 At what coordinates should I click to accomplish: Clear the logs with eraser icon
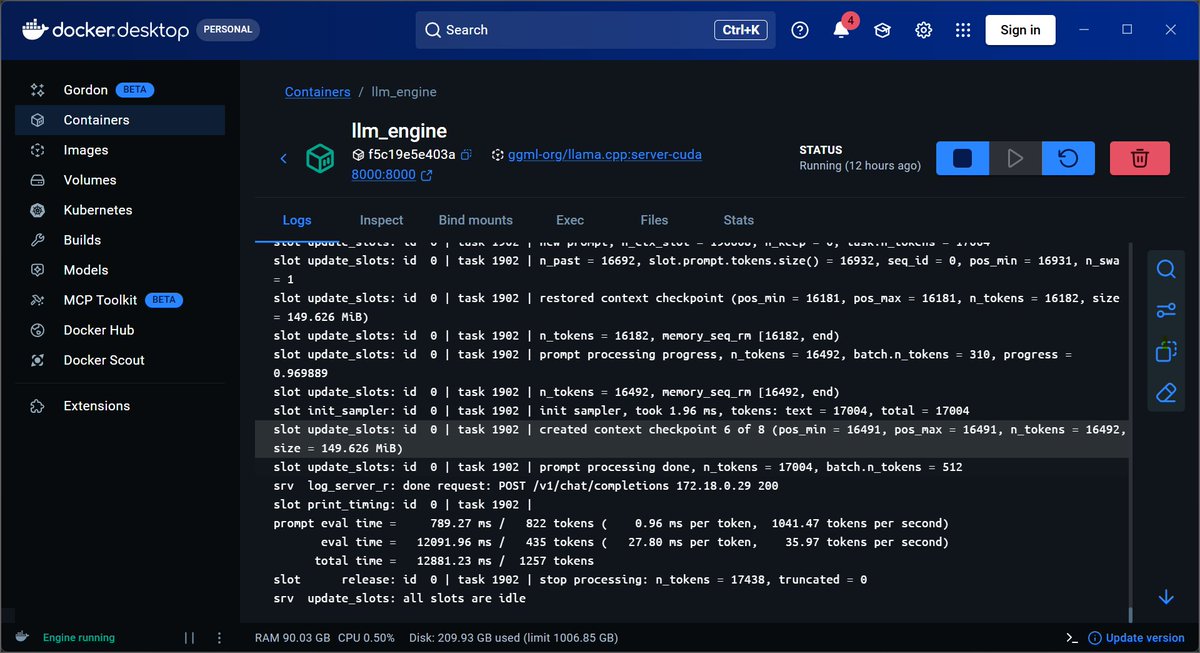tap(1166, 394)
